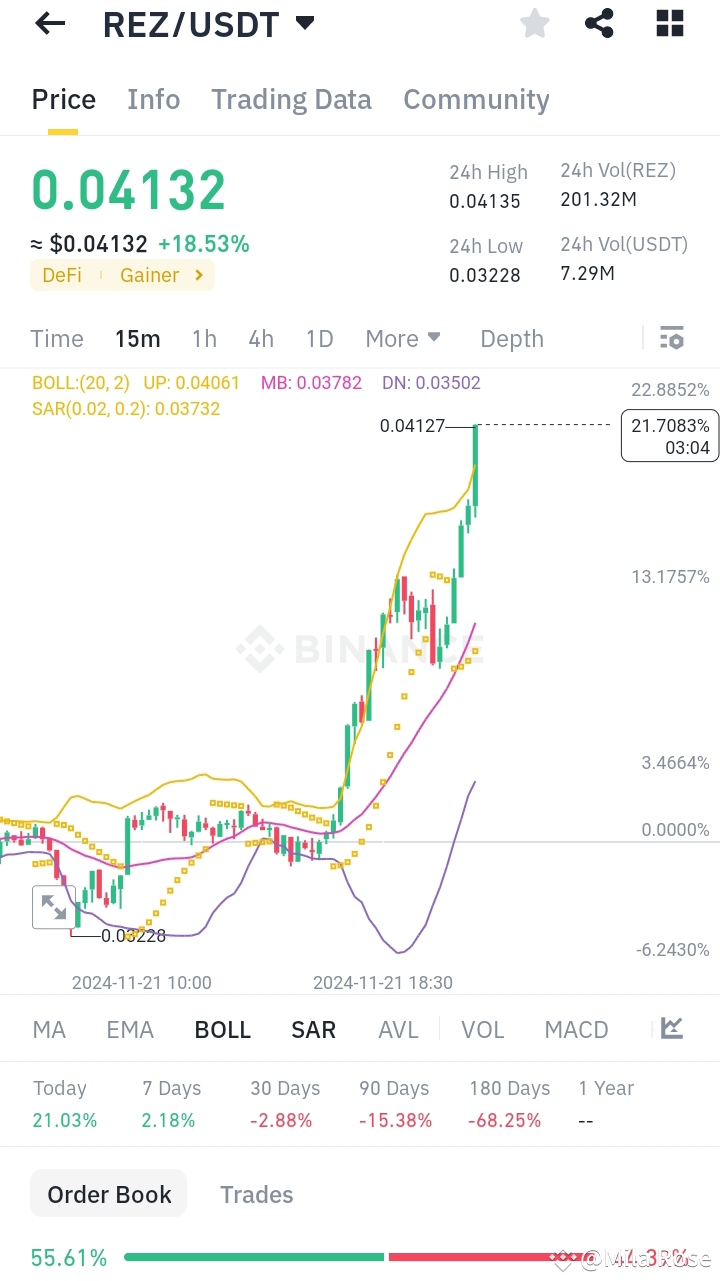Switch on the VOL indicator
The height and width of the screenshot is (1281, 720).
[x=483, y=1028]
